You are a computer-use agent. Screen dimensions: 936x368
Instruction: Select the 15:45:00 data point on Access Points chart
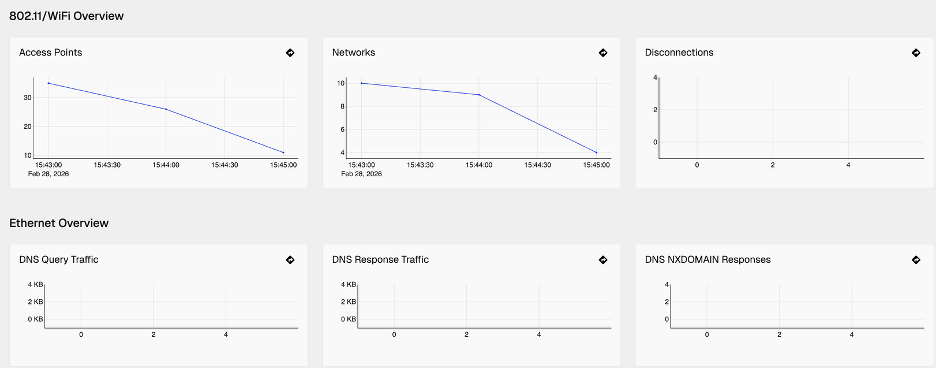coord(284,152)
